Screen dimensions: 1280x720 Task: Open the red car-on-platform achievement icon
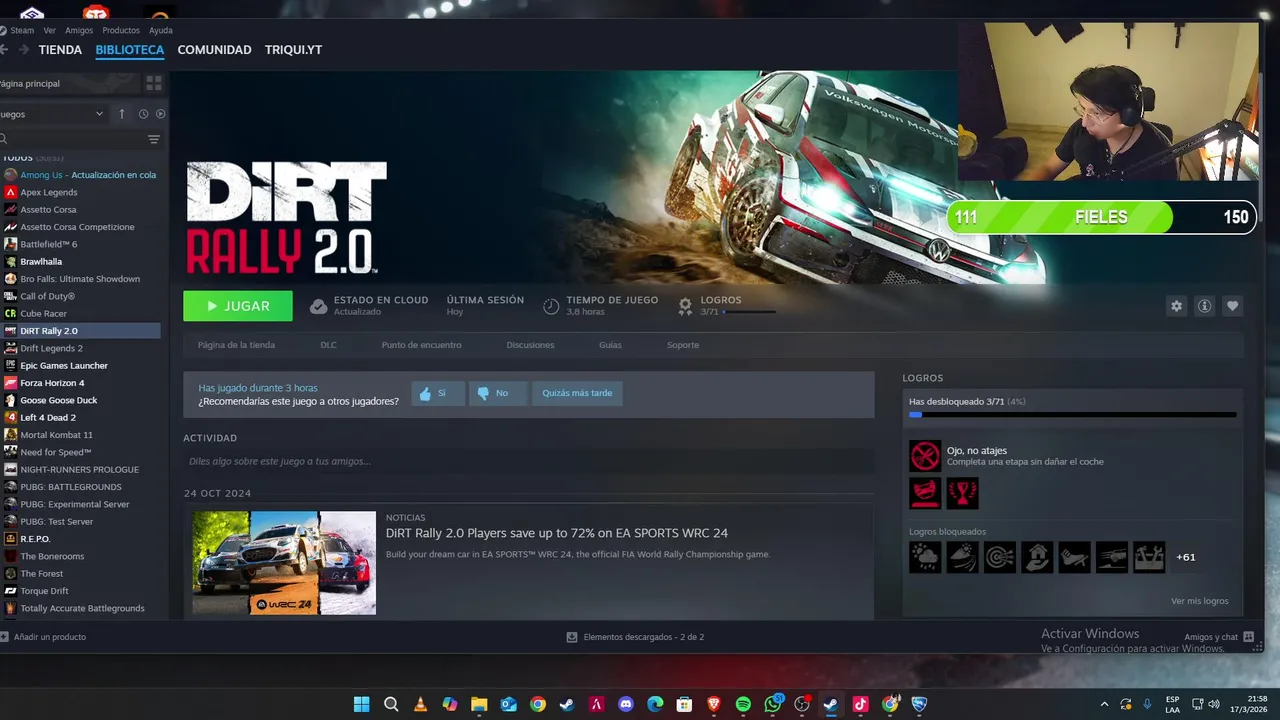(925, 493)
